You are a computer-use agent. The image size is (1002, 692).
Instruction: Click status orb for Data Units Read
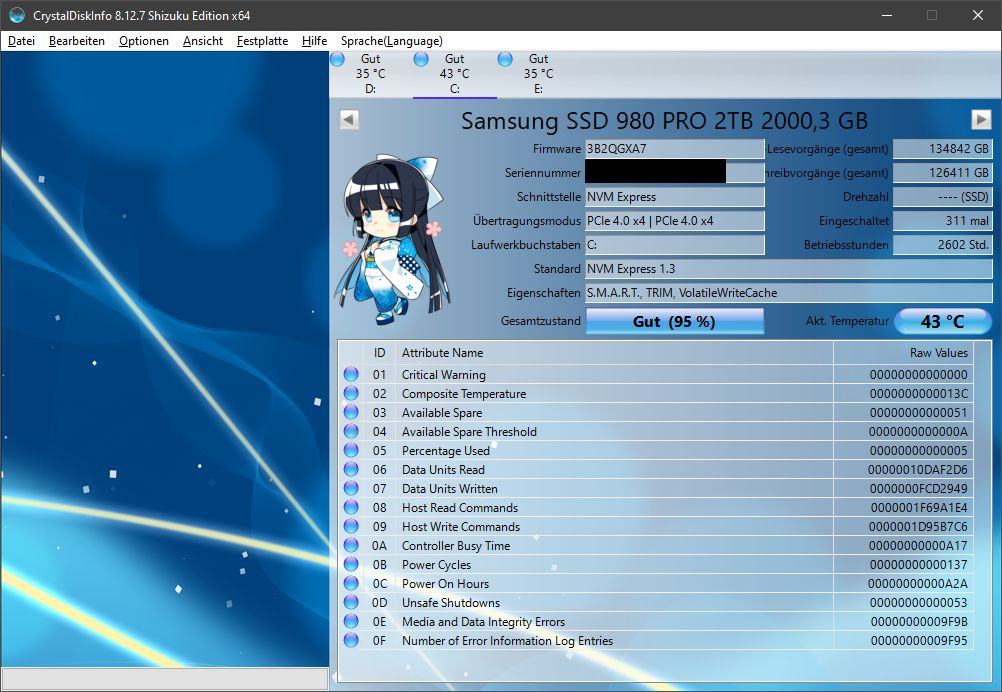[x=351, y=469]
